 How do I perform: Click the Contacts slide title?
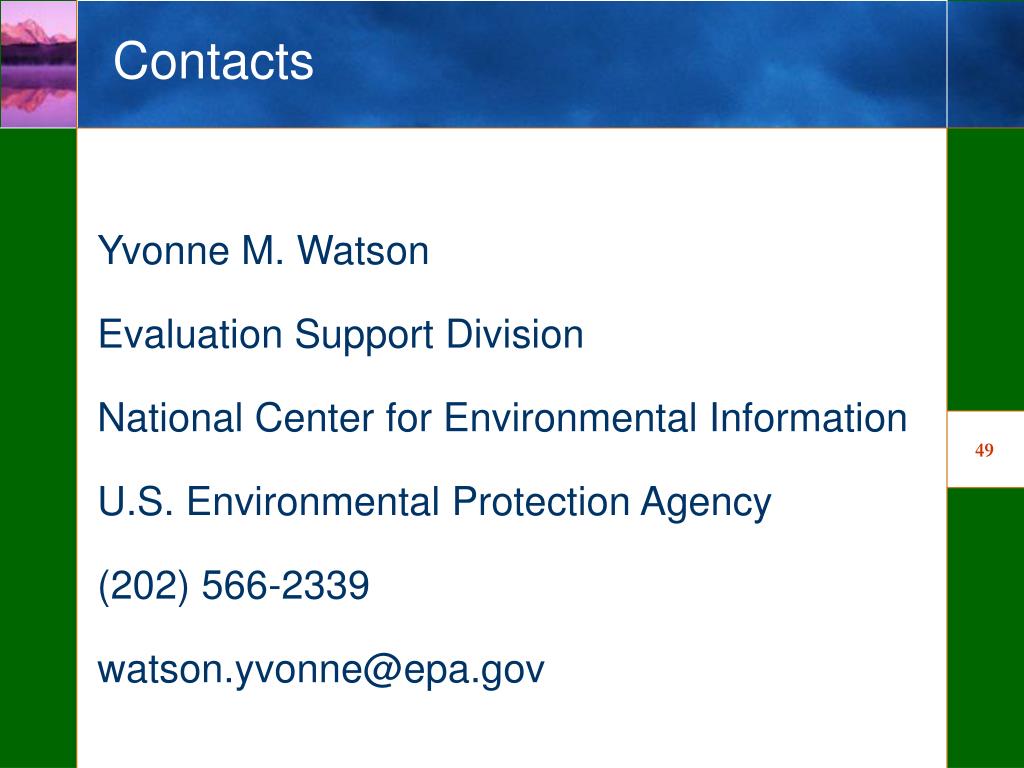click(214, 61)
